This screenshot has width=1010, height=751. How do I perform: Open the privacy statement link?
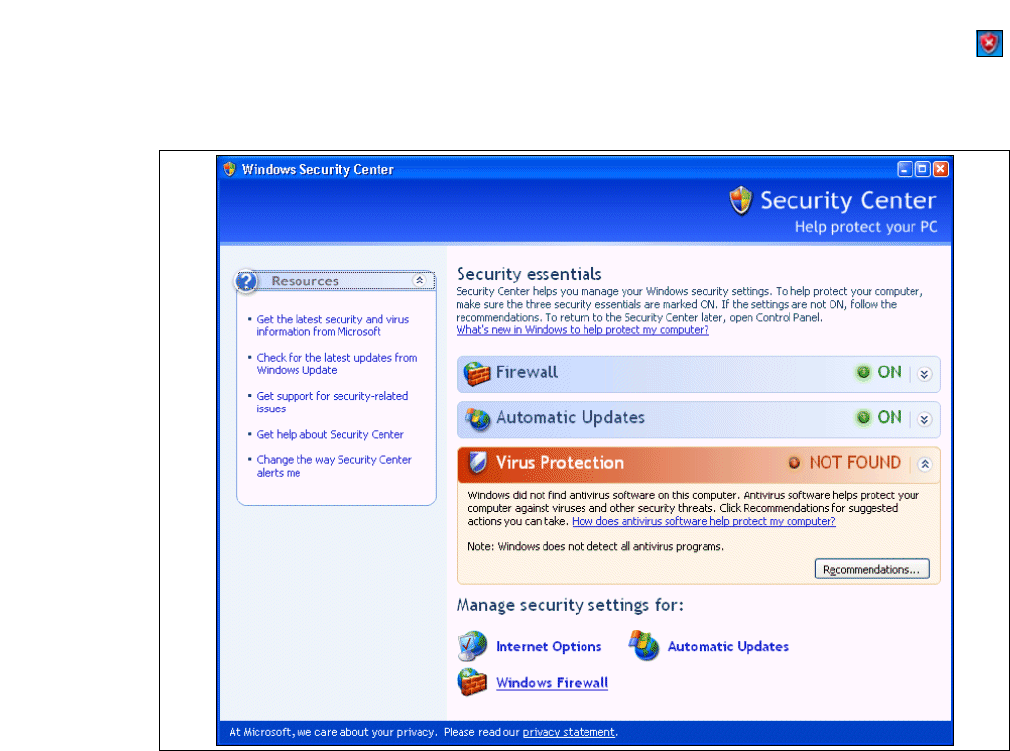[568, 732]
